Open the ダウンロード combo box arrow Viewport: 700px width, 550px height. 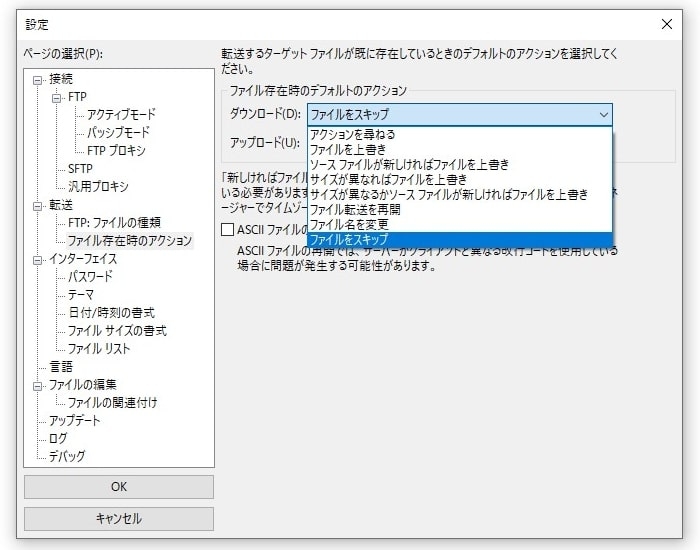603,115
